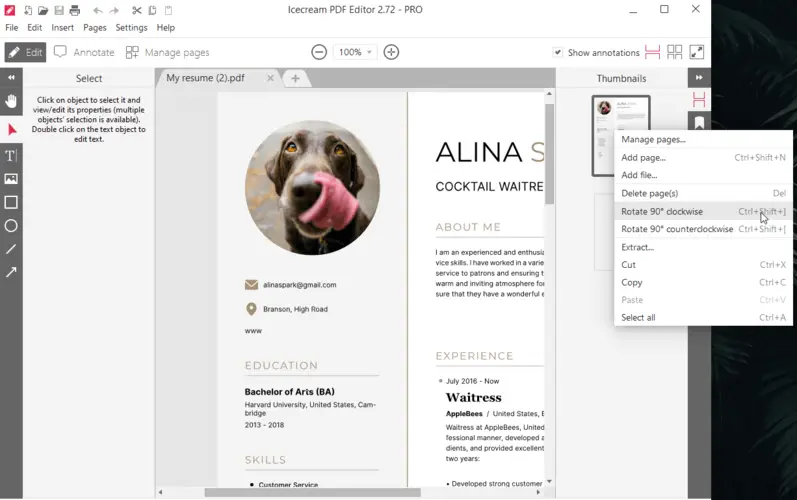
Task: Click the vertical scrollbar thumb
Action: pyautogui.click(x=549, y=153)
